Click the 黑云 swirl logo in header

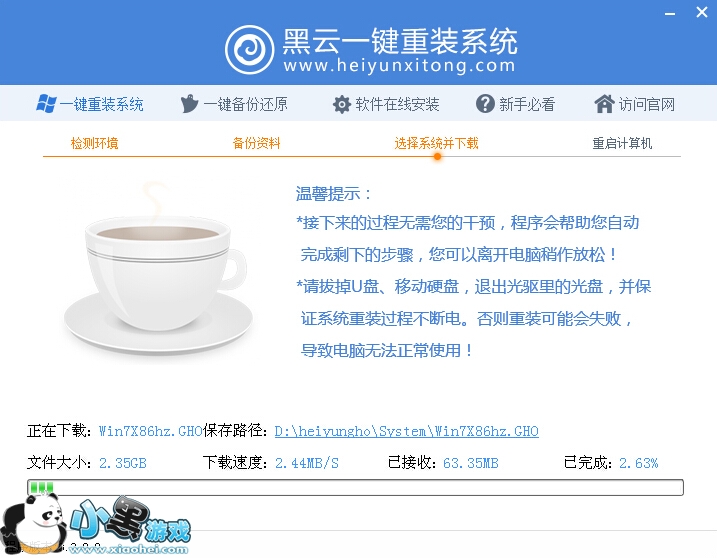coord(250,49)
